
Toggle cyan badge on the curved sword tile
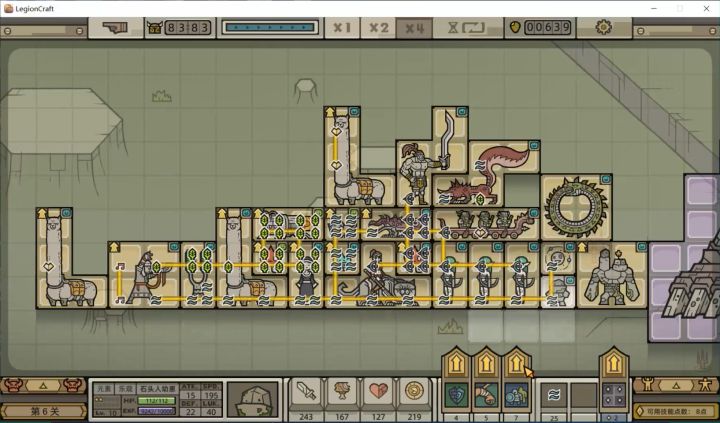(461, 112)
